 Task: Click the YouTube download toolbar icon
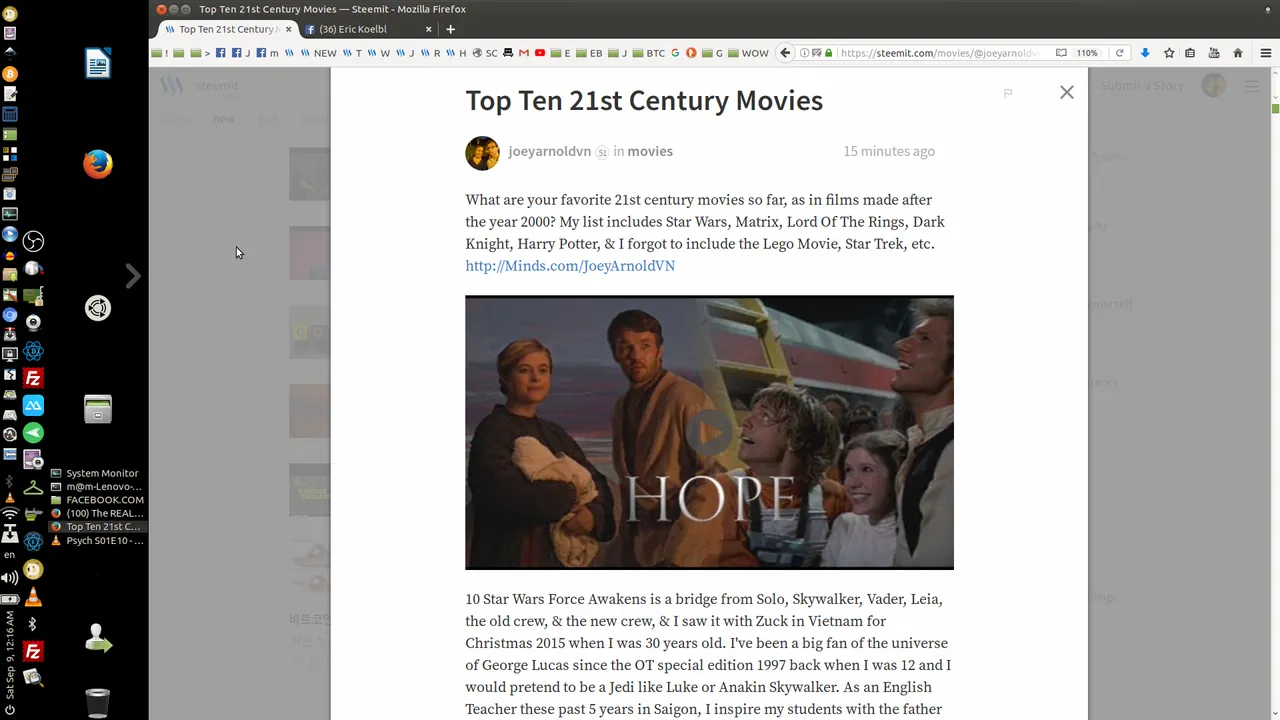(1214, 53)
